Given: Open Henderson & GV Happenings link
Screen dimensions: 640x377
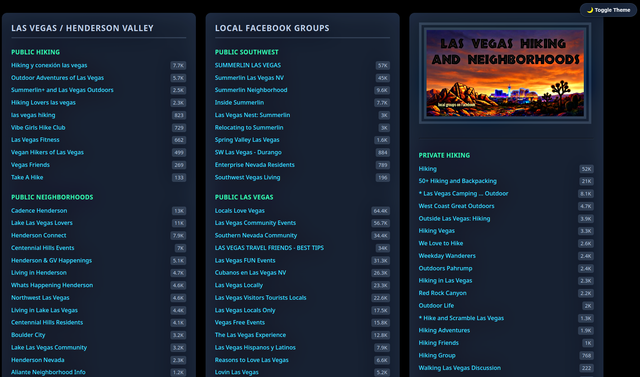Looking at the screenshot, I should (51, 260).
